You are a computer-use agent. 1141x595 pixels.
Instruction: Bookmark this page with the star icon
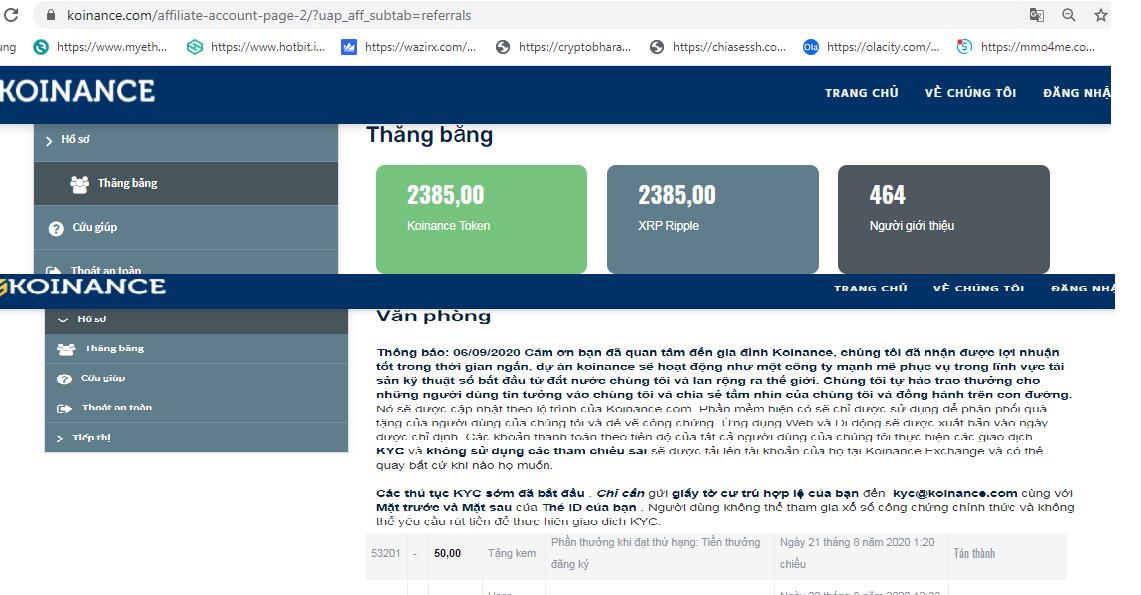point(1100,15)
